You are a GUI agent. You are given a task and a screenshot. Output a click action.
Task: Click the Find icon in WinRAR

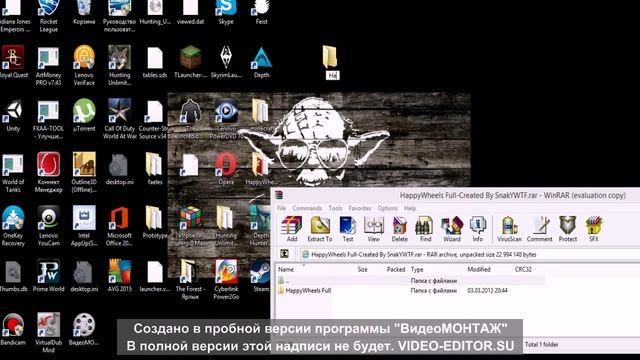pyautogui.click(x=425, y=229)
